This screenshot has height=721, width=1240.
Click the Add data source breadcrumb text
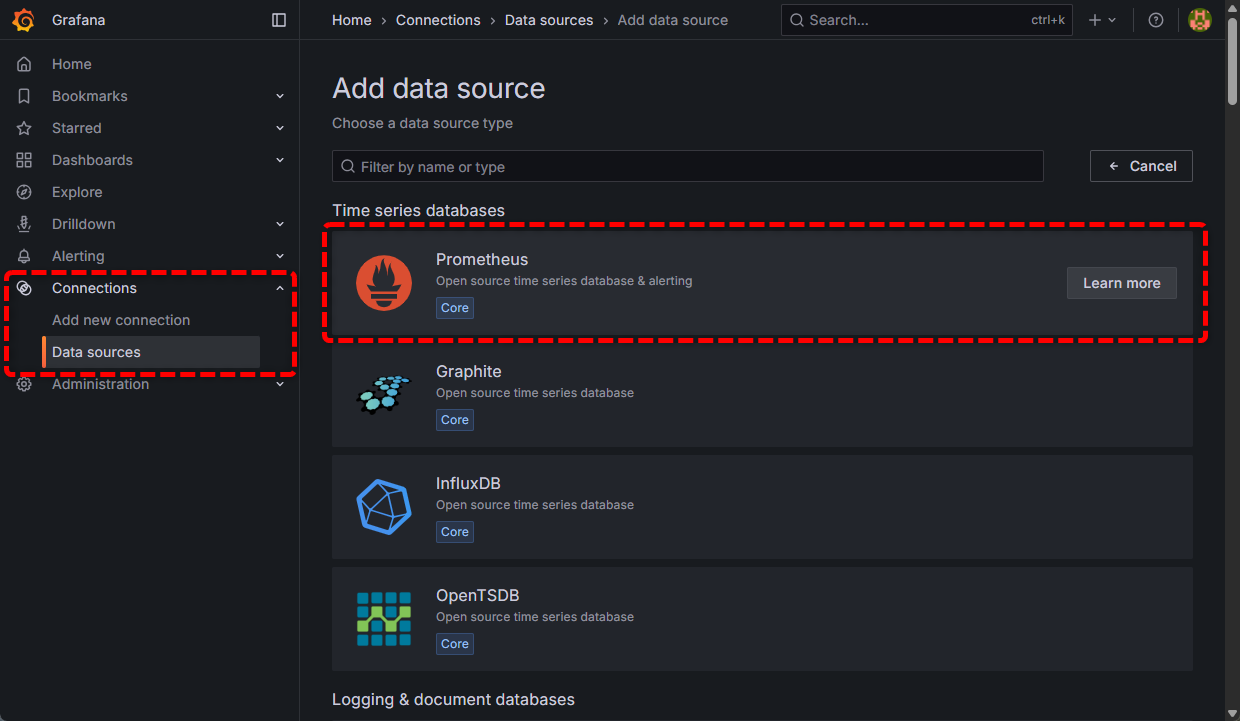coord(673,20)
